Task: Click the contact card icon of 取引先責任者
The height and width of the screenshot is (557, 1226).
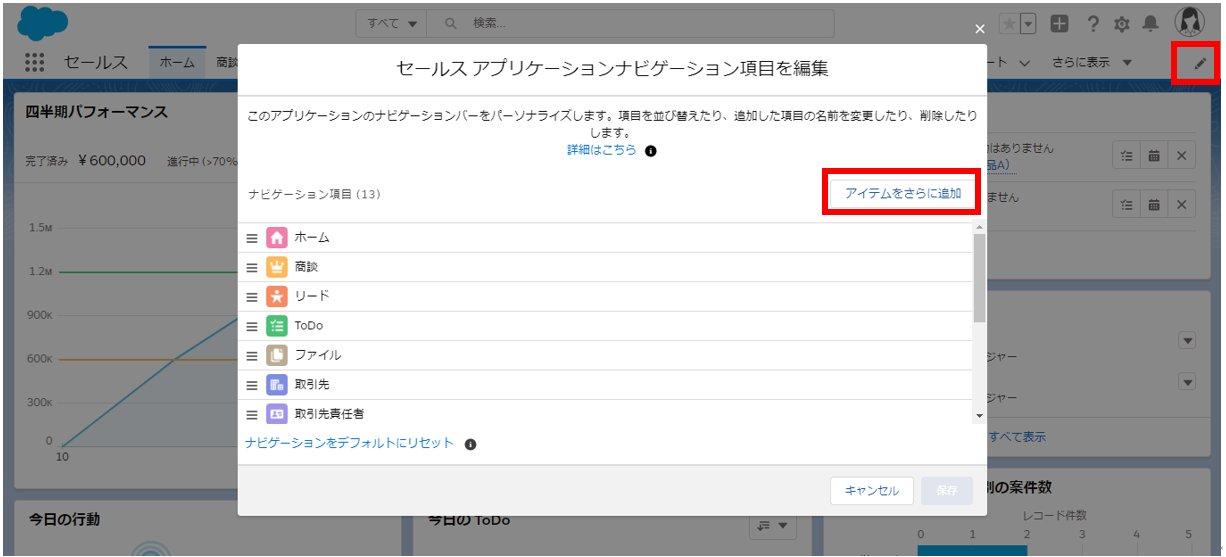Action: (x=277, y=414)
